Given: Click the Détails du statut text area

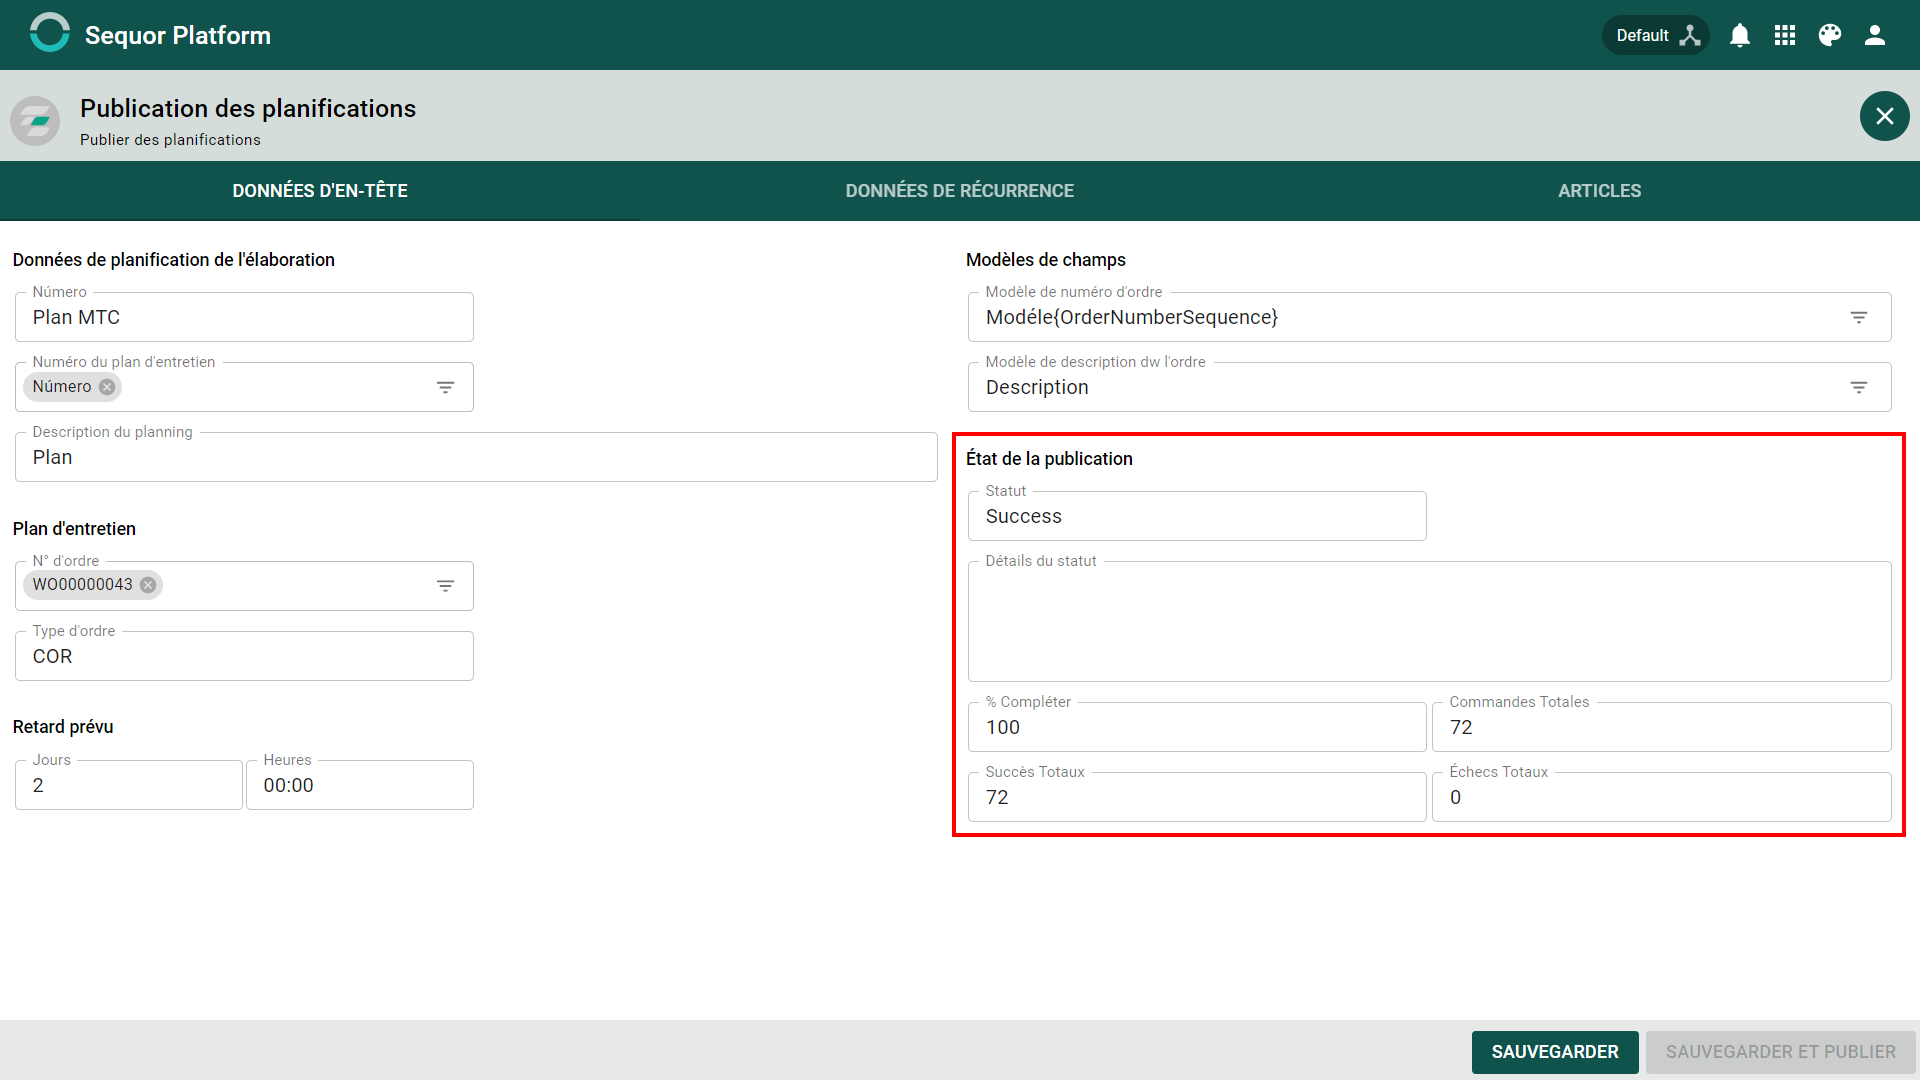Looking at the screenshot, I should tap(1430, 621).
